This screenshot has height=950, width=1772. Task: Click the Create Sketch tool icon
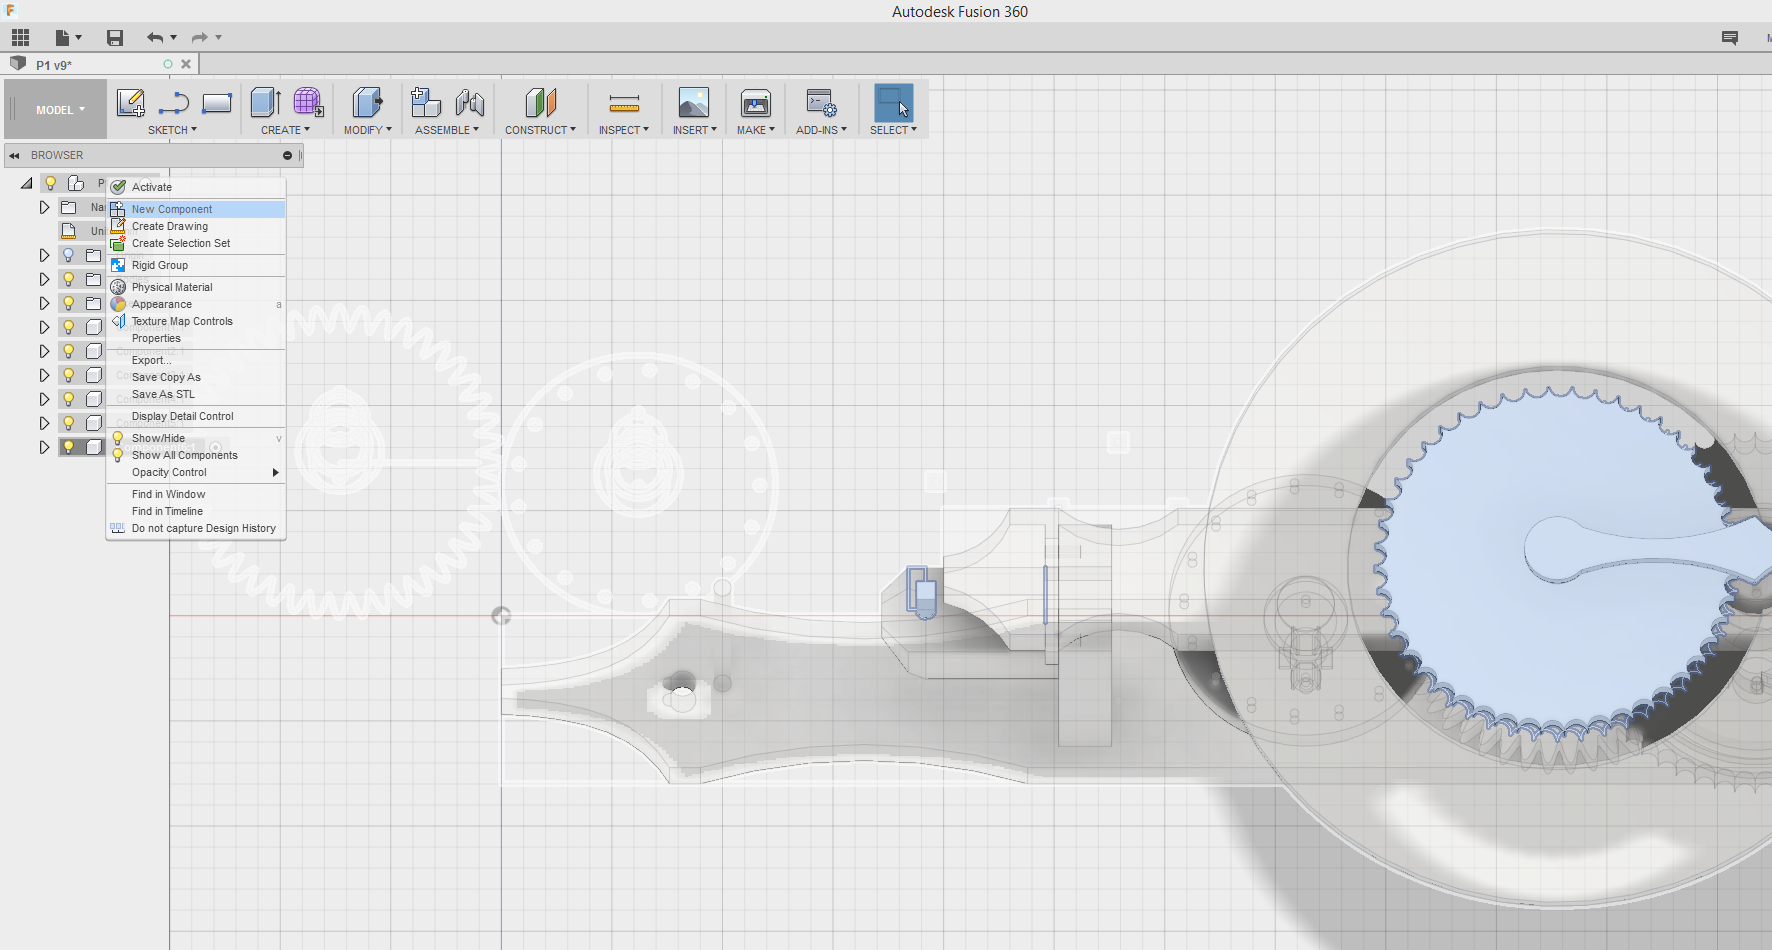click(131, 103)
